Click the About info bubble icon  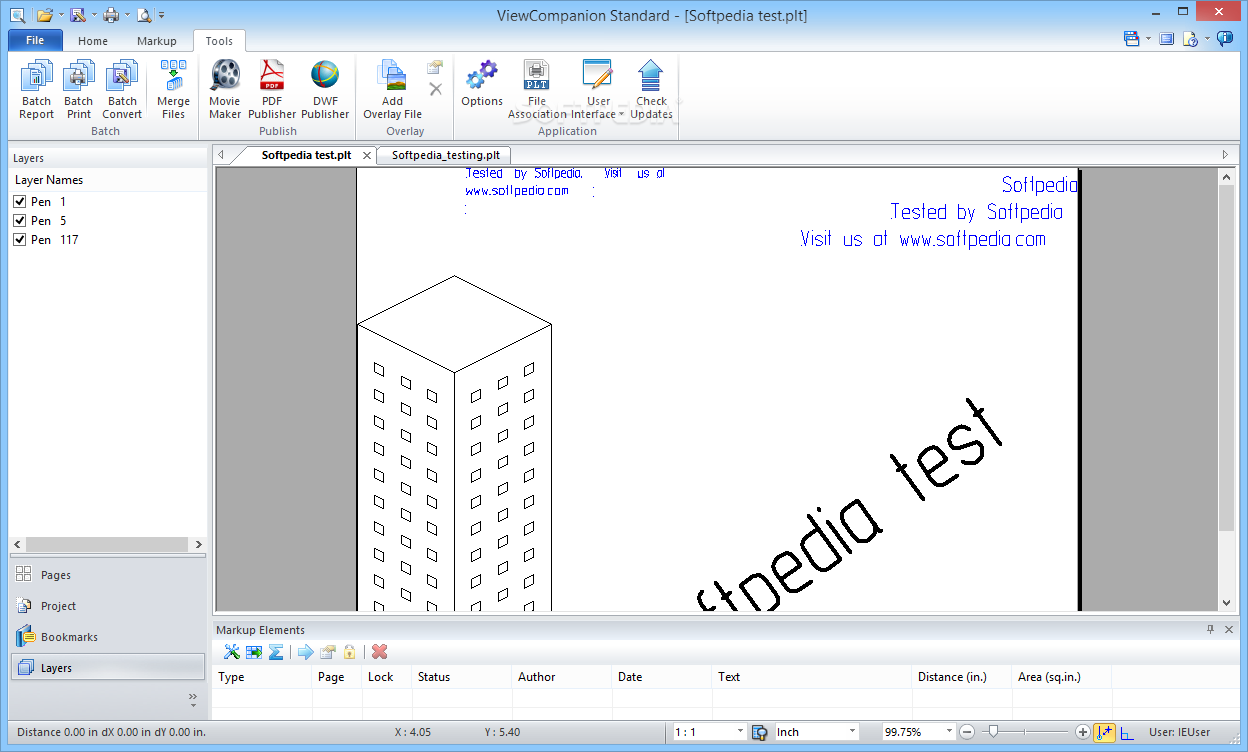(x=1226, y=38)
